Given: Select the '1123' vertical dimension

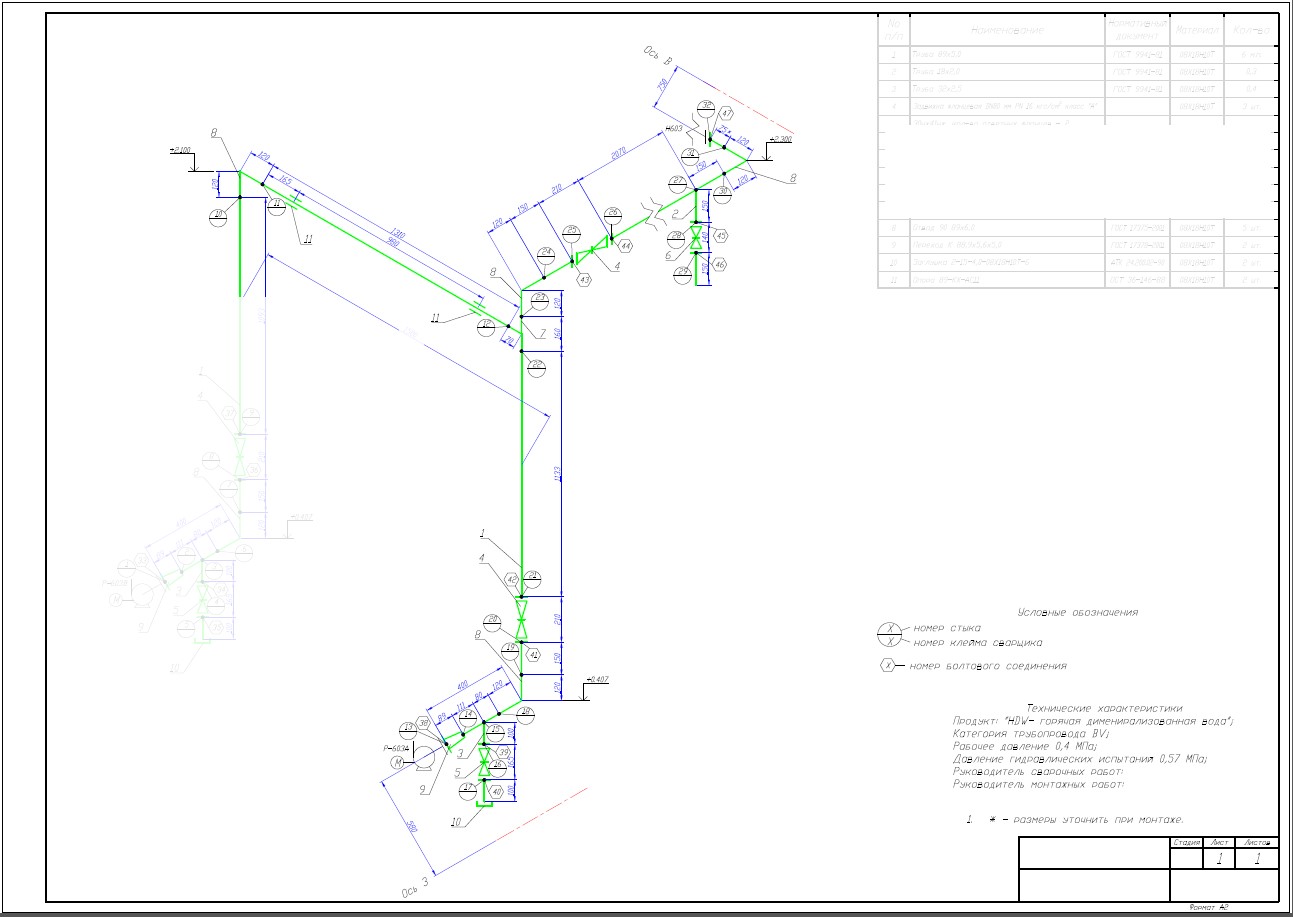Looking at the screenshot, I should coord(558,473).
